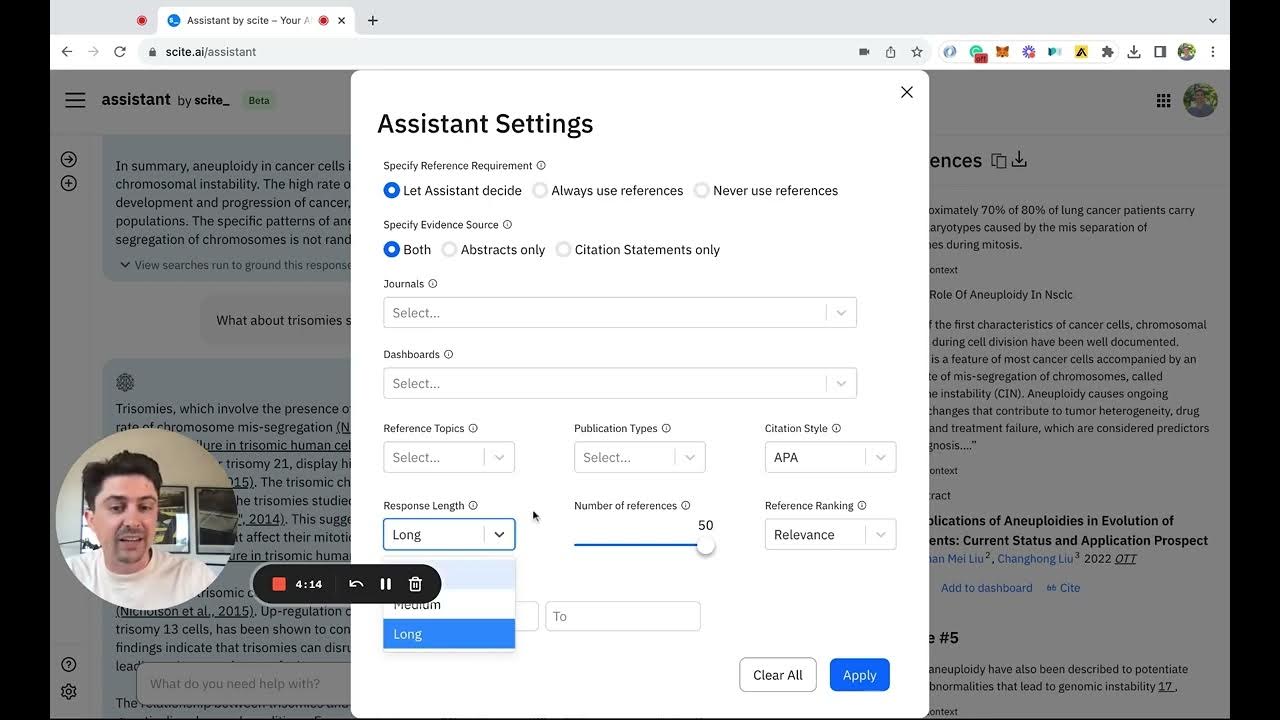
Task: Open Chrome three-dot menu
Action: pyautogui.click(x=1213, y=52)
